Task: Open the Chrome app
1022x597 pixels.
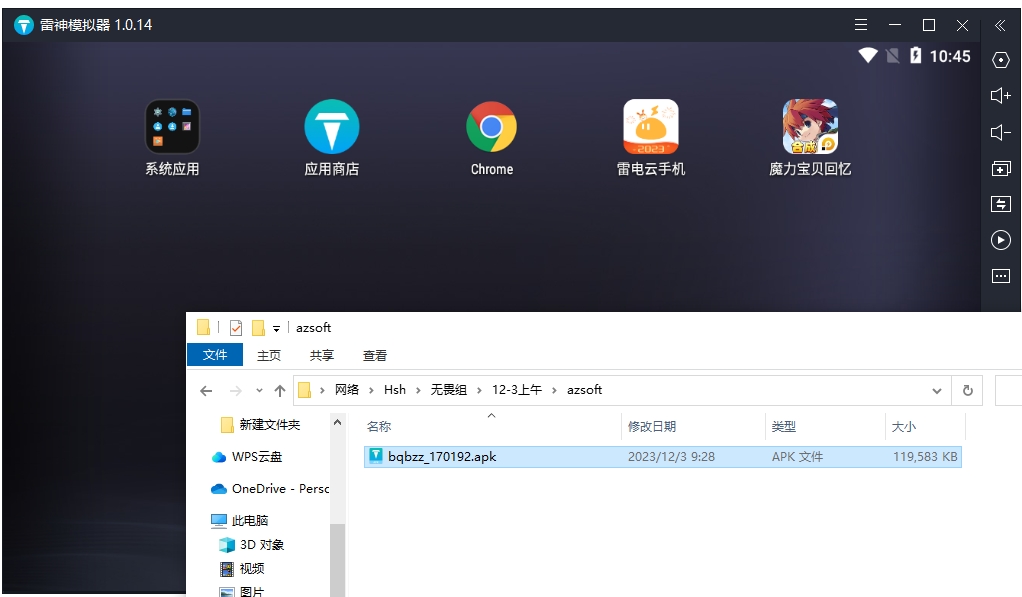Action: (x=491, y=126)
